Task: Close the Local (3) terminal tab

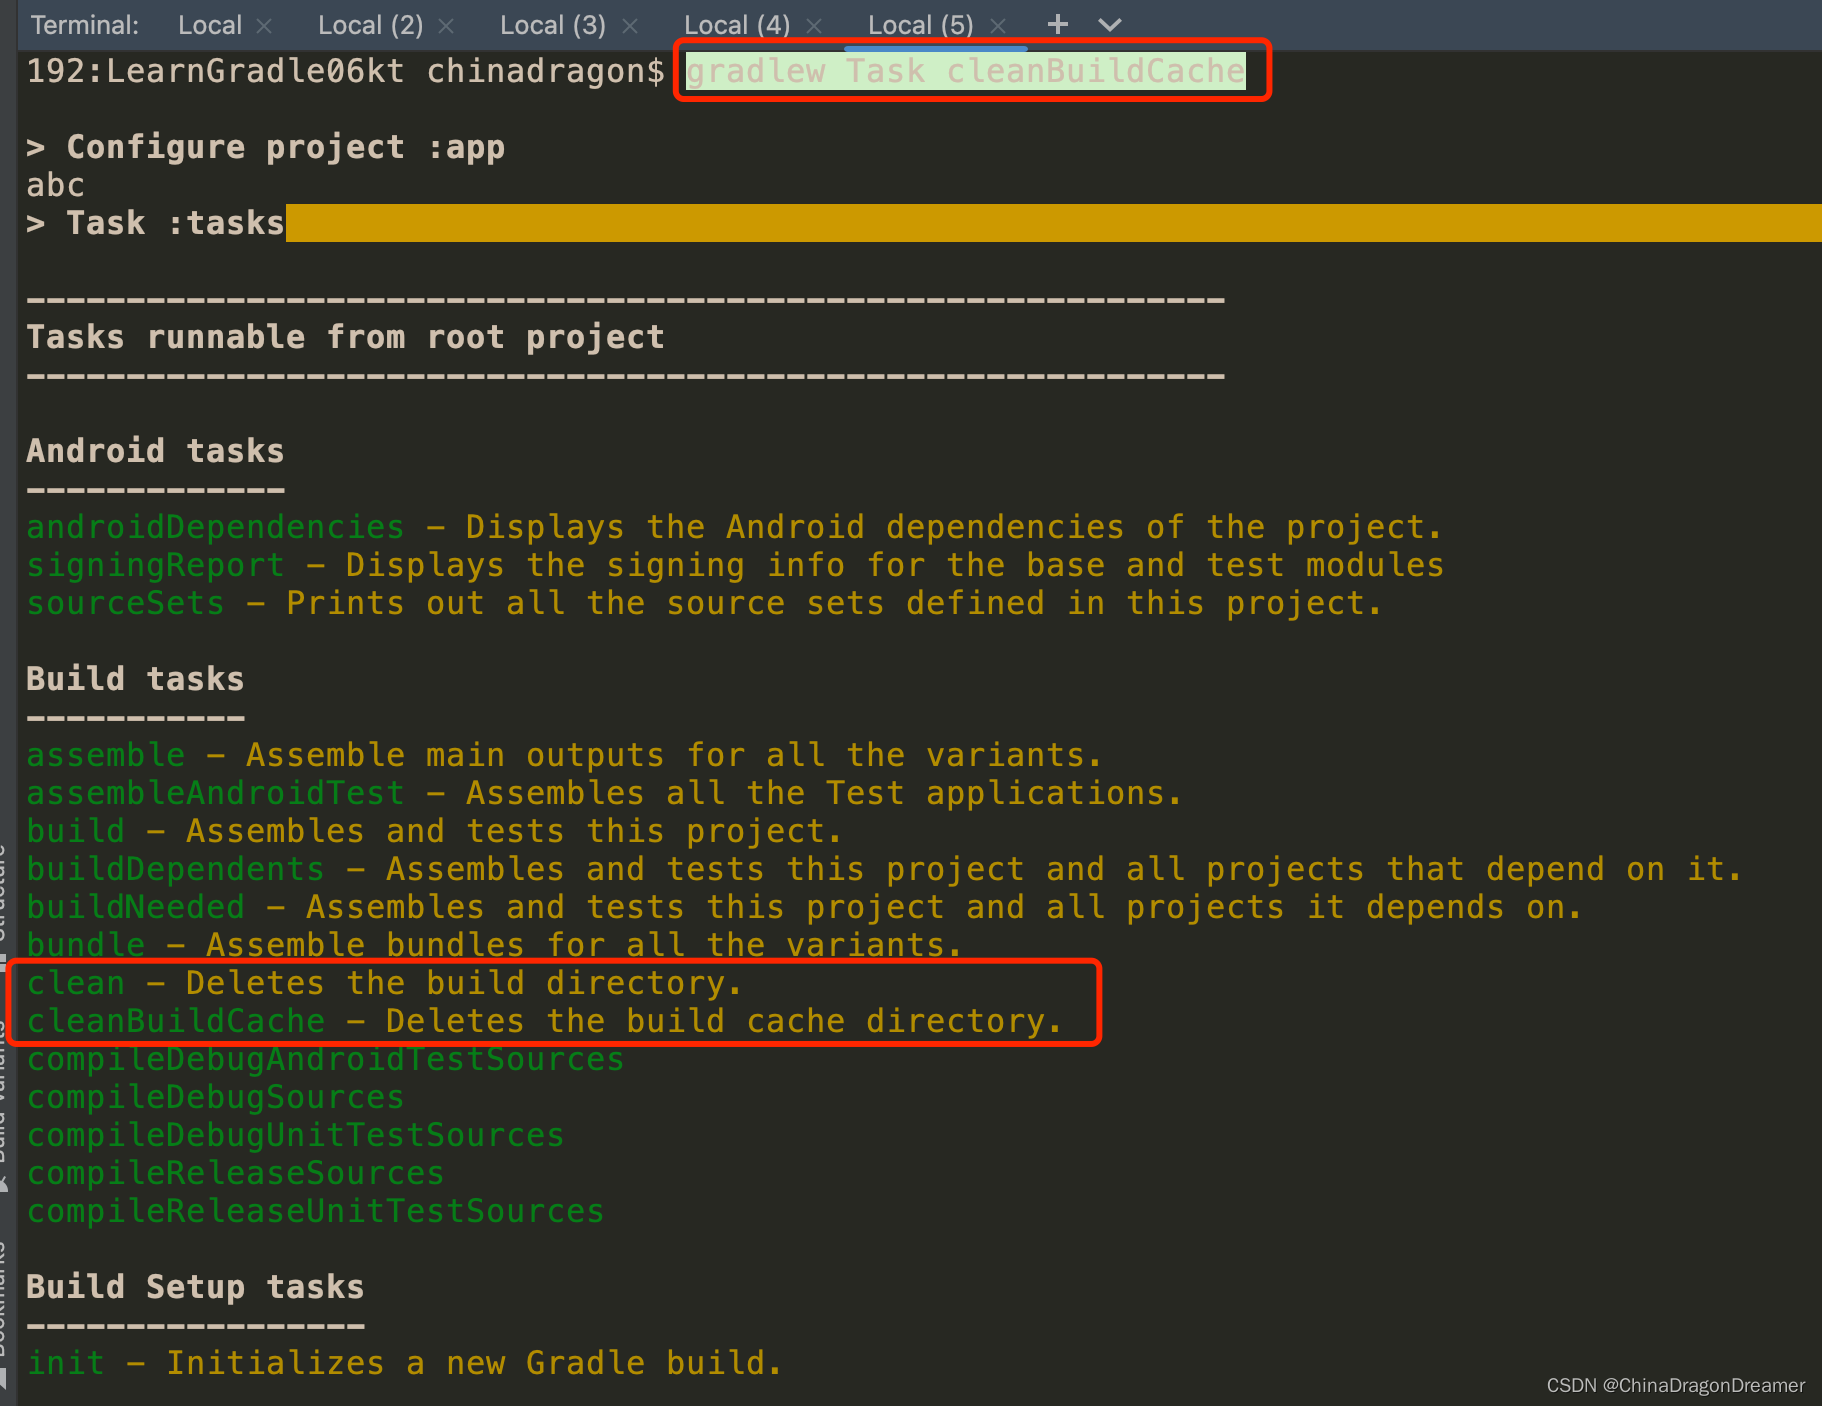Action: pyautogui.click(x=630, y=26)
